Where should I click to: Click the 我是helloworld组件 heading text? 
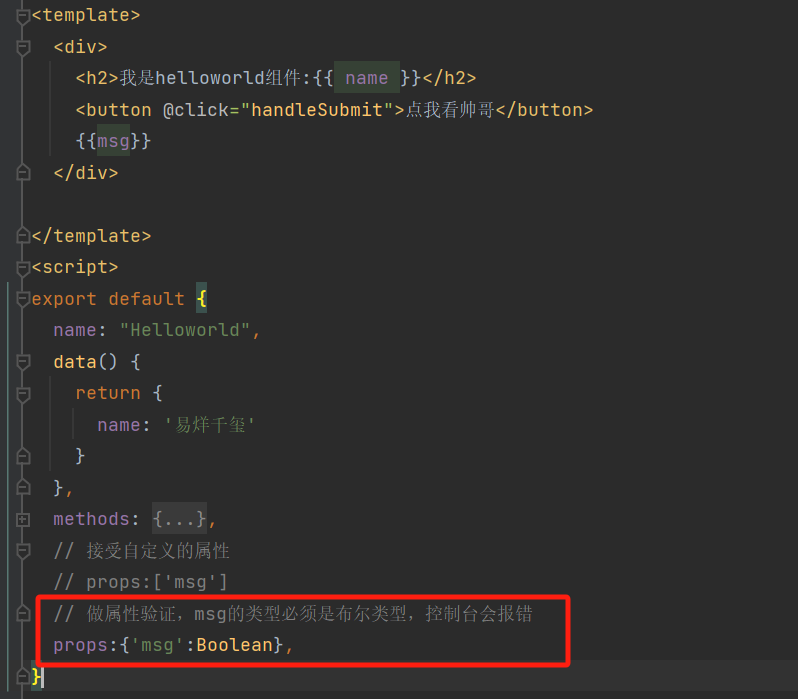coord(210,78)
